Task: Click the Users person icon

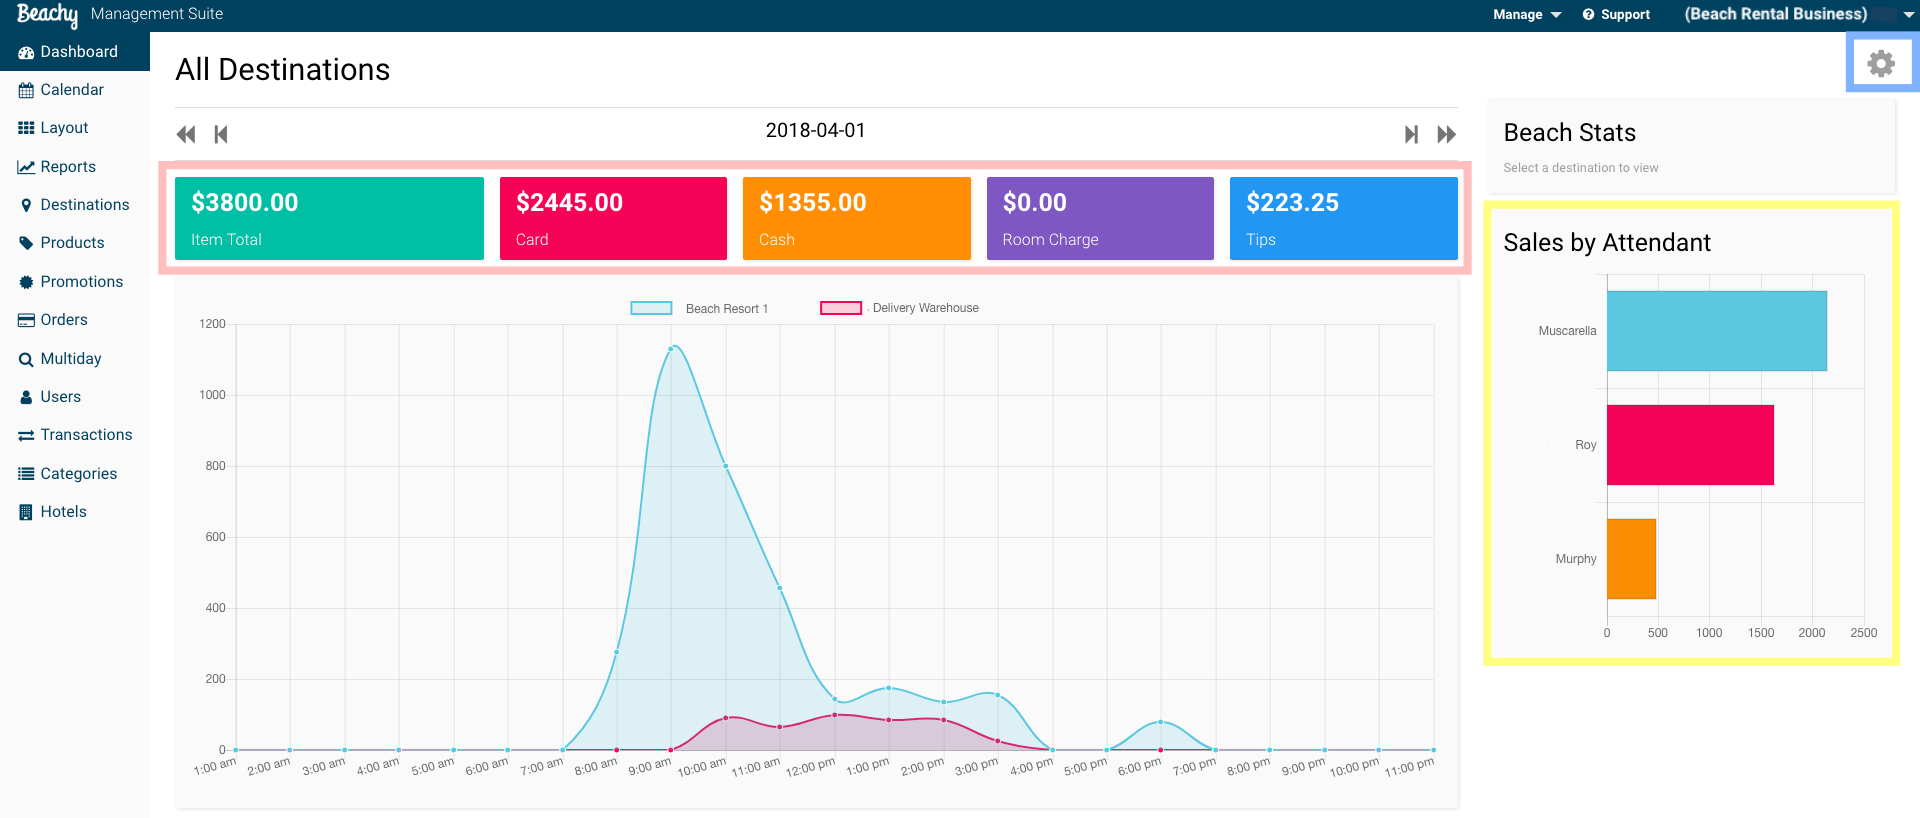Action: pos(26,397)
